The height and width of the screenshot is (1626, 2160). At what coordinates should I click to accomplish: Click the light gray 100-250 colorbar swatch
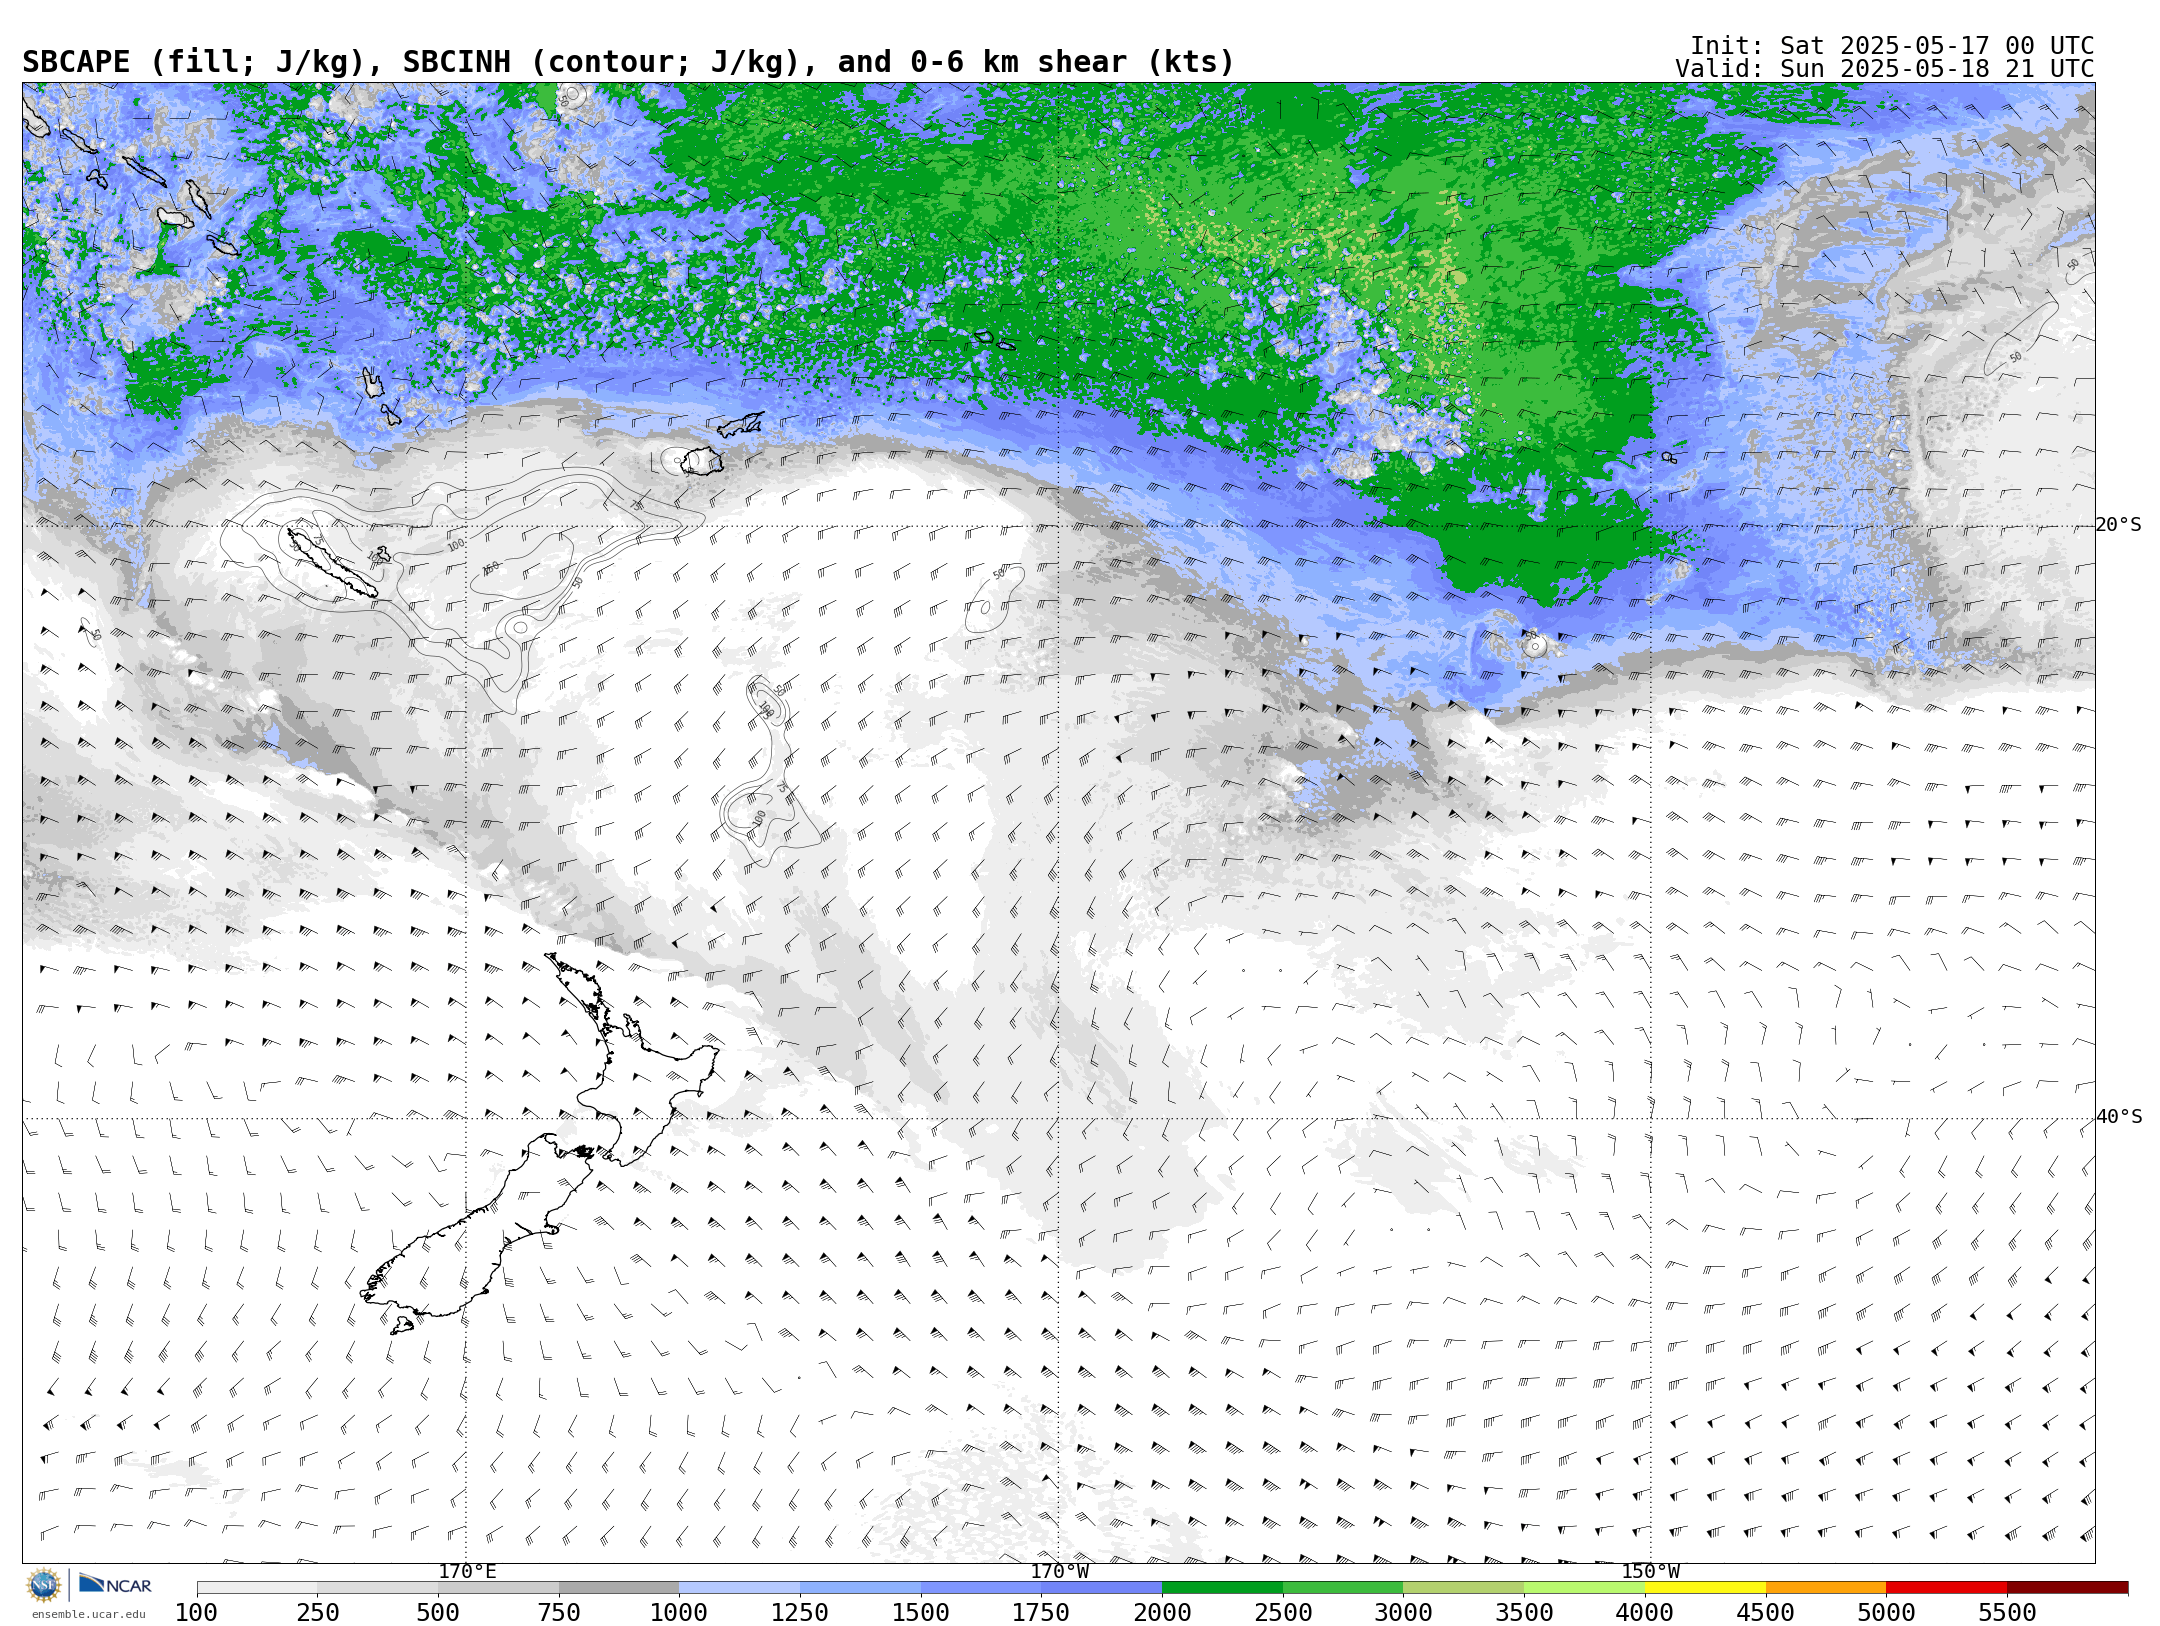(x=257, y=1588)
